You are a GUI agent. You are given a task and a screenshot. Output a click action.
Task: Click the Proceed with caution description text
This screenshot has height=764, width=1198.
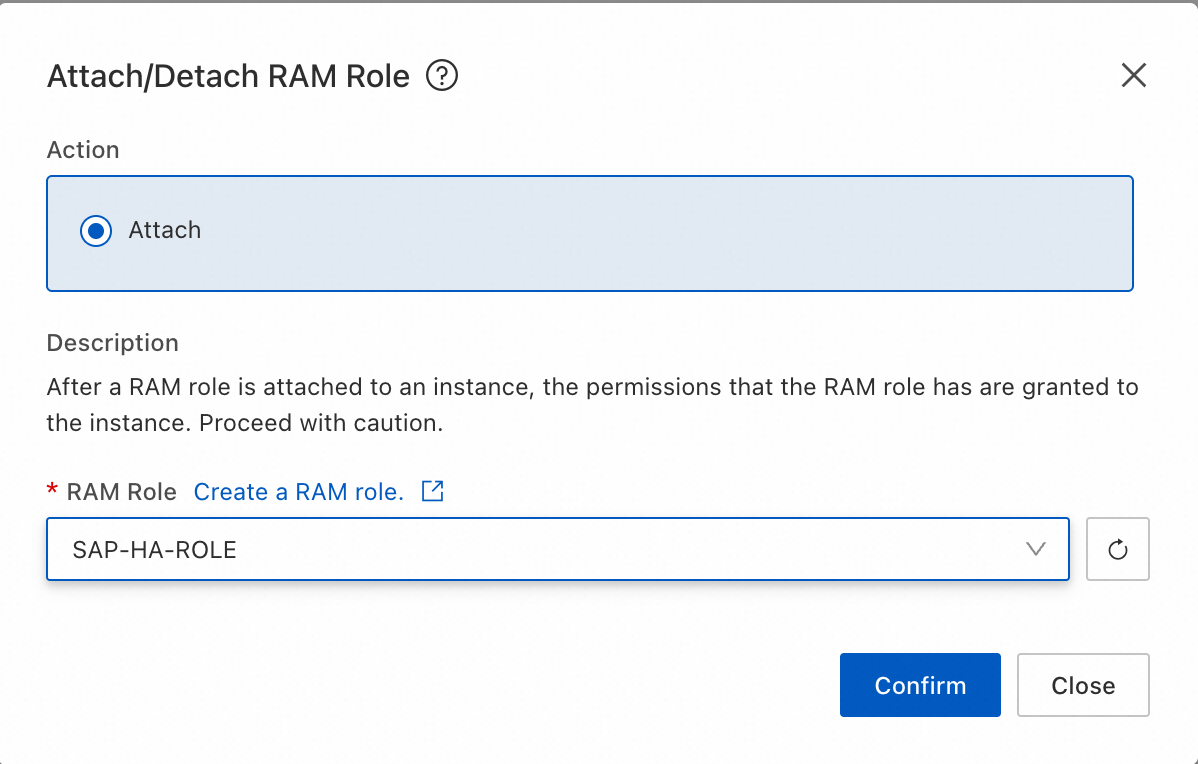click(x=321, y=423)
